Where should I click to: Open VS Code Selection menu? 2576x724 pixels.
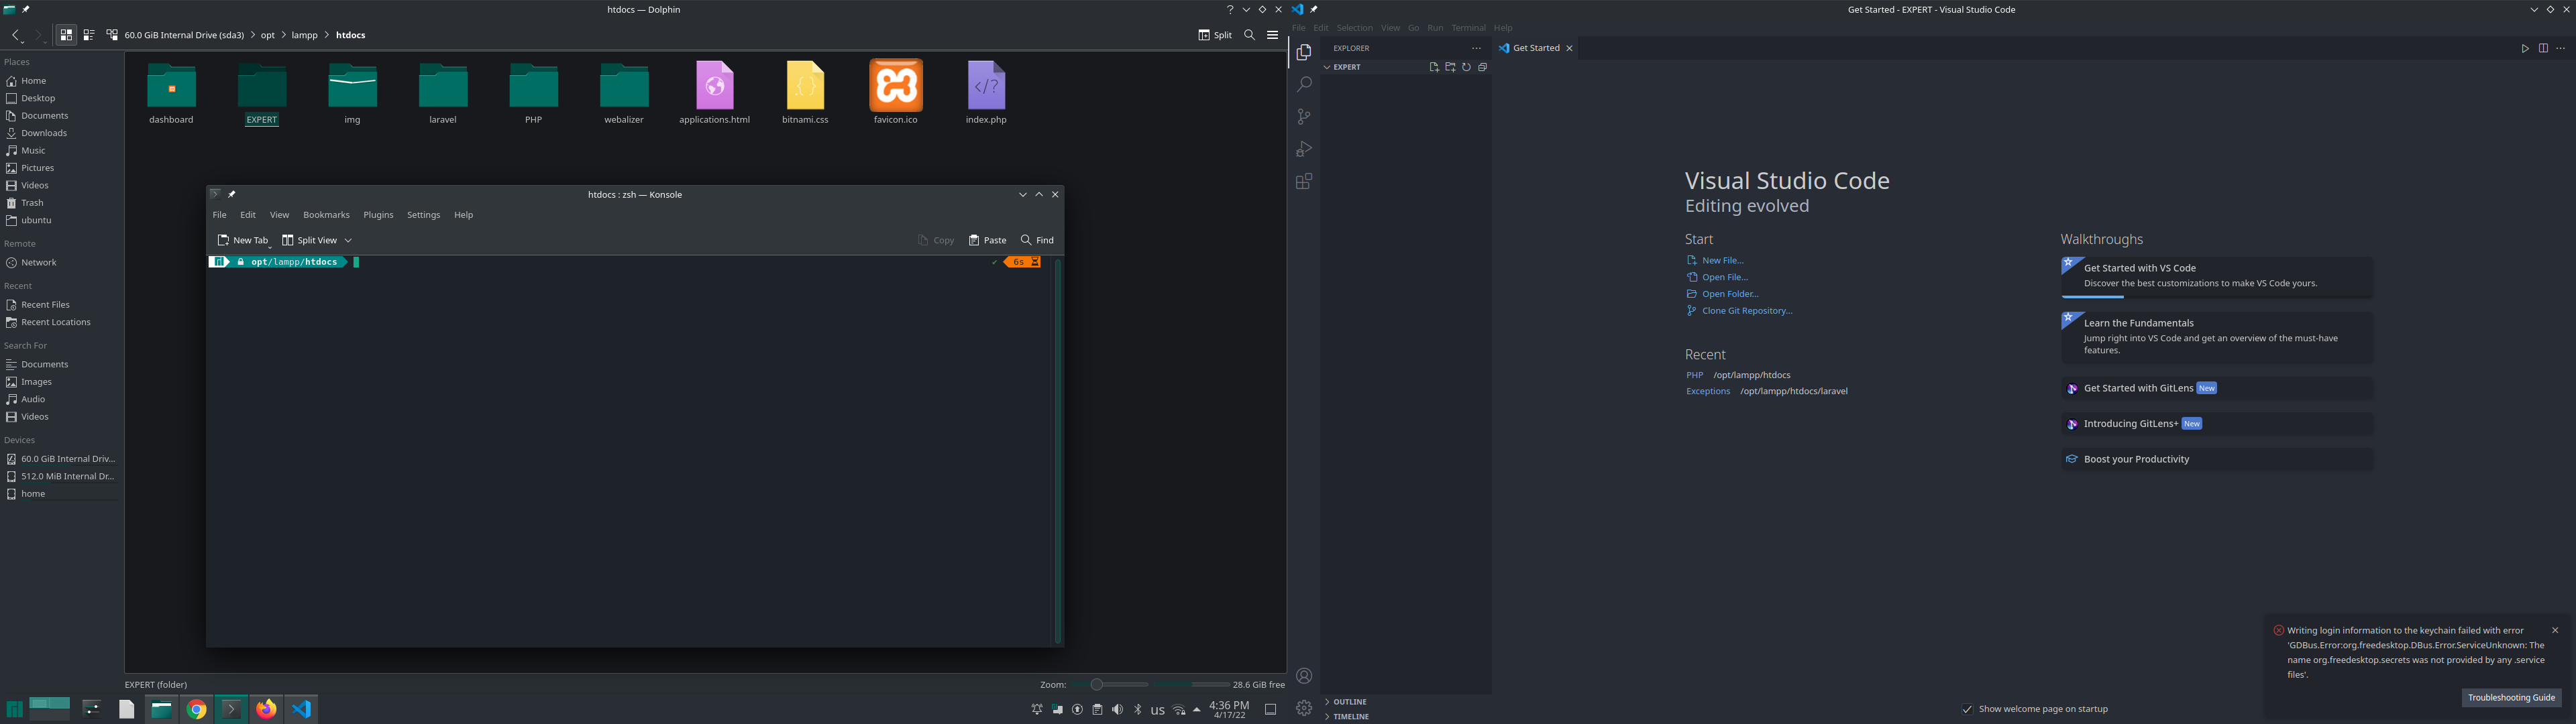coord(1355,28)
